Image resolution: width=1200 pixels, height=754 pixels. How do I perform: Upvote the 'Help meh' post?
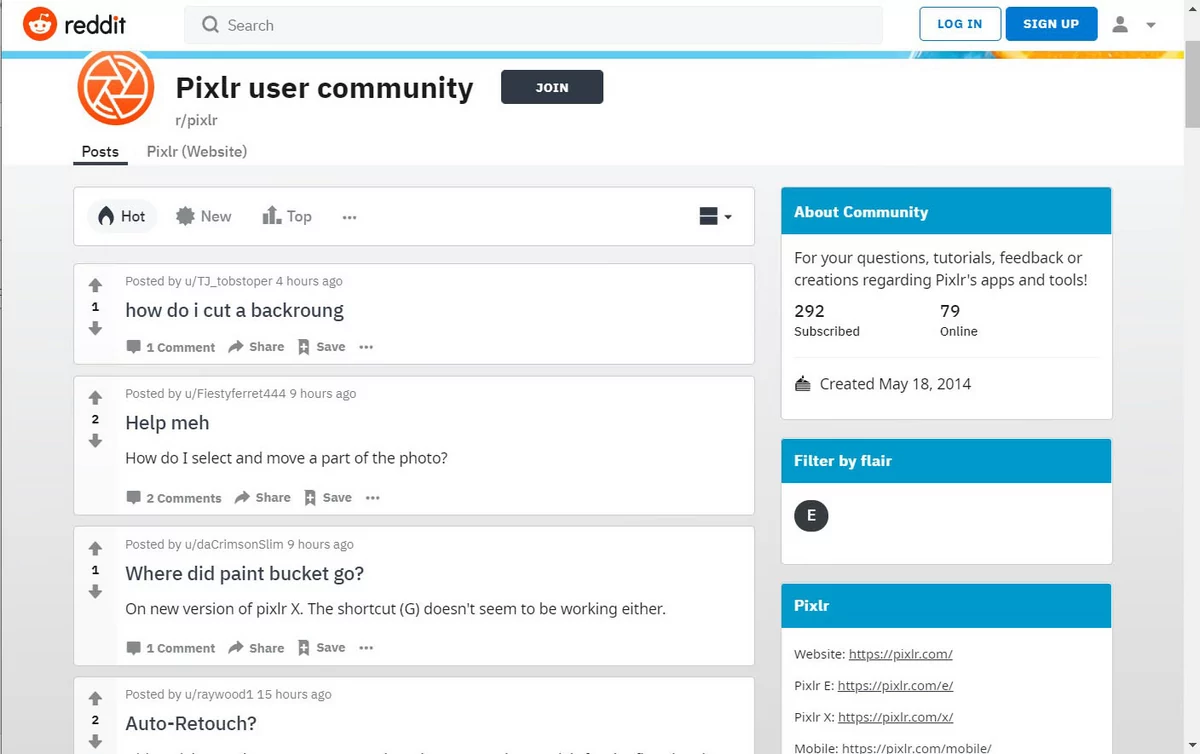[95, 398]
